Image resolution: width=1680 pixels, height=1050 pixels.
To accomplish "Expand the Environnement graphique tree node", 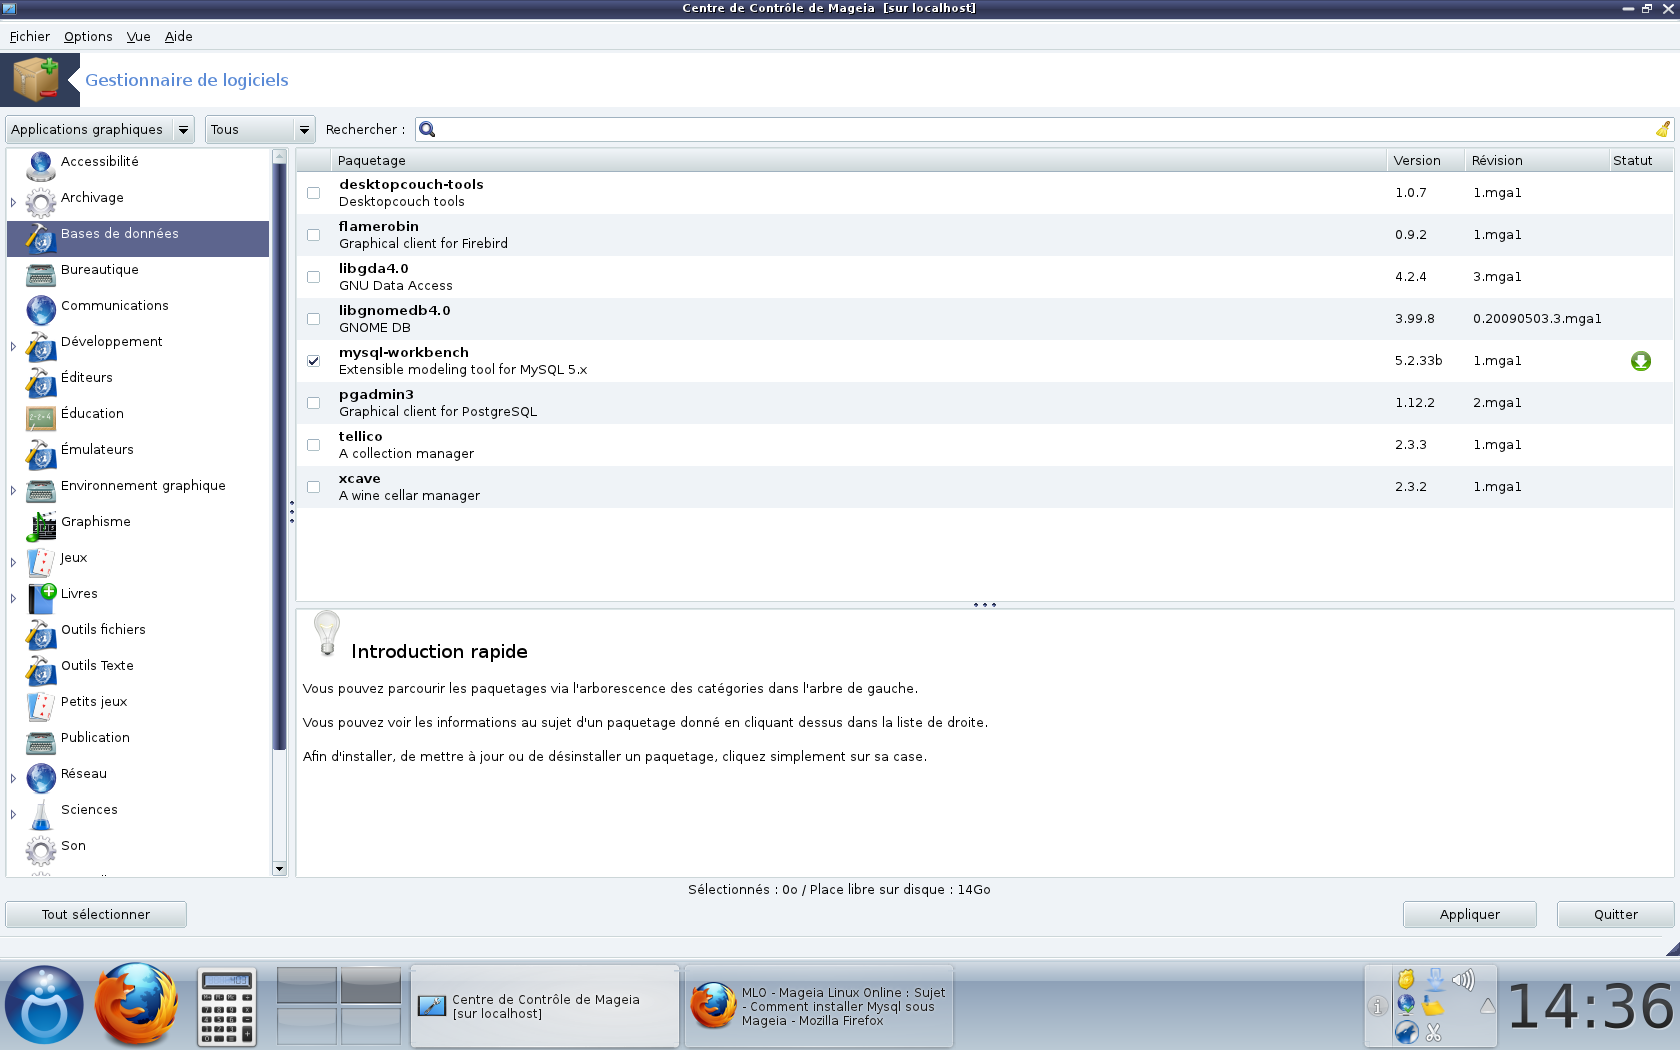I will 14,490.
